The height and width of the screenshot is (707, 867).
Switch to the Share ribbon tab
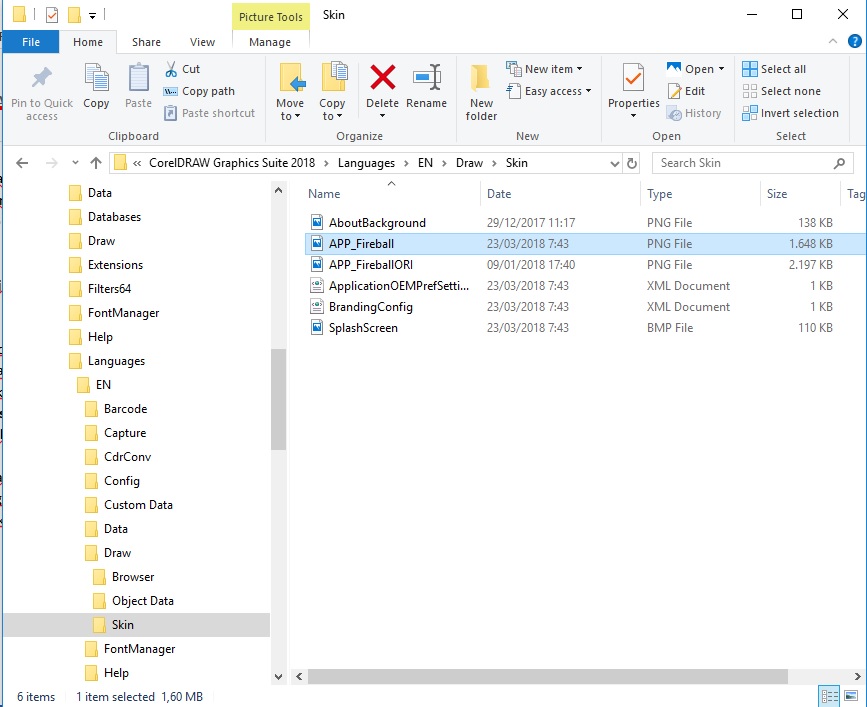click(x=146, y=42)
